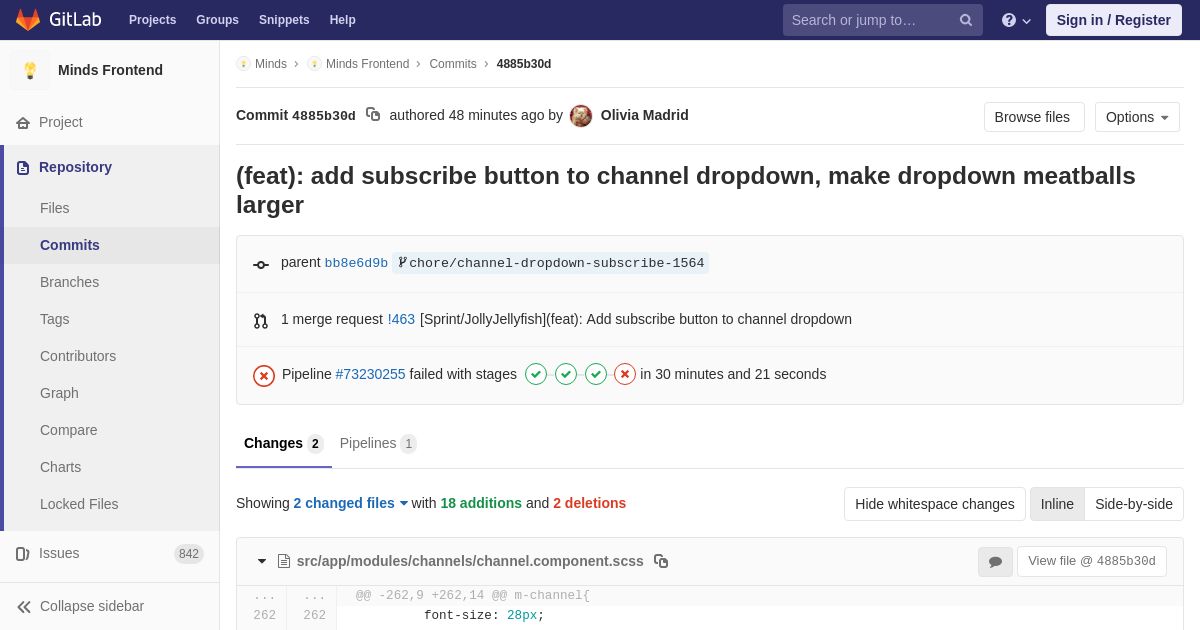
Task: Click Commits in the breadcrumb
Action: click(453, 64)
